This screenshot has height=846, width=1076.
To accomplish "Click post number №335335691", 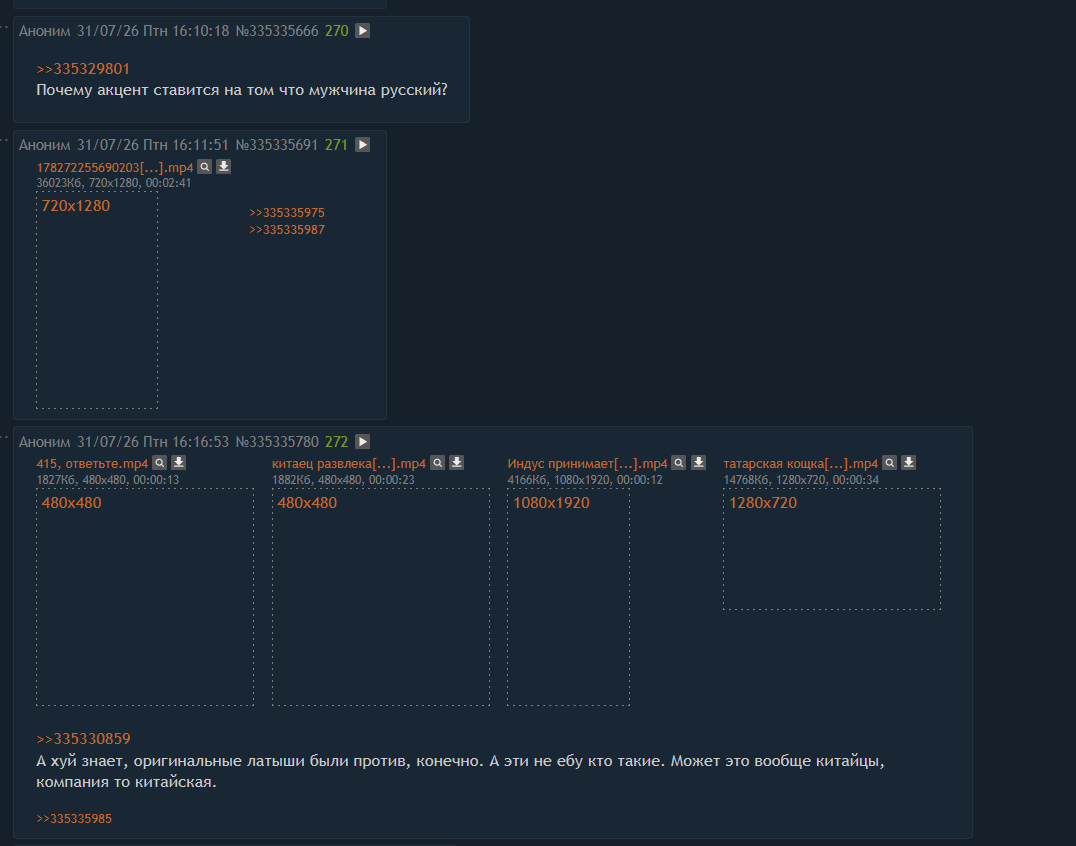I will click(277, 145).
